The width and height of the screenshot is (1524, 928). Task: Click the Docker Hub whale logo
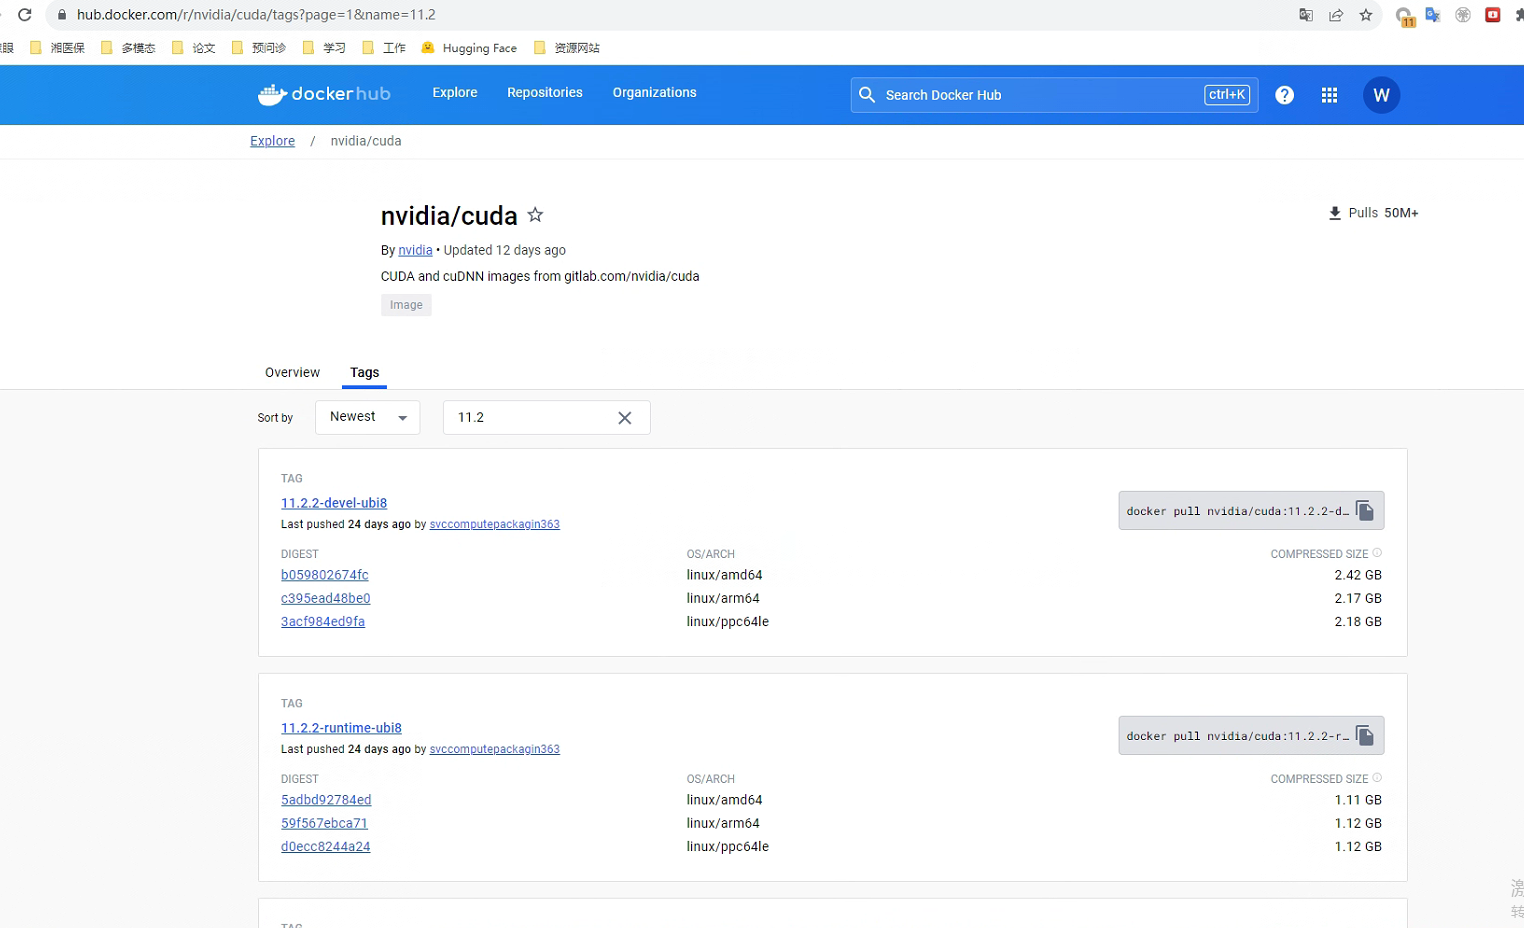(324, 94)
